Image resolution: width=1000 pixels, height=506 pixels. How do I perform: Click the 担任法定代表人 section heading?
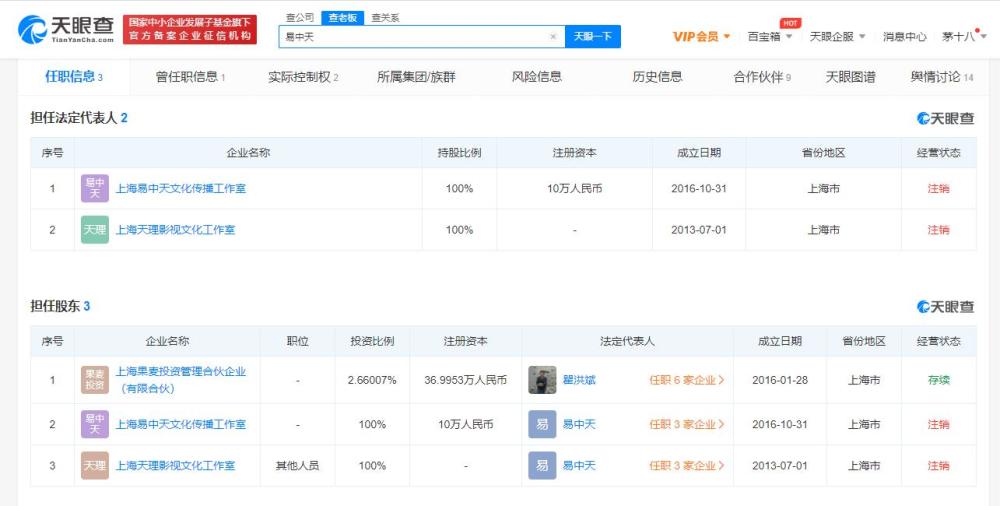coord(79,118)
